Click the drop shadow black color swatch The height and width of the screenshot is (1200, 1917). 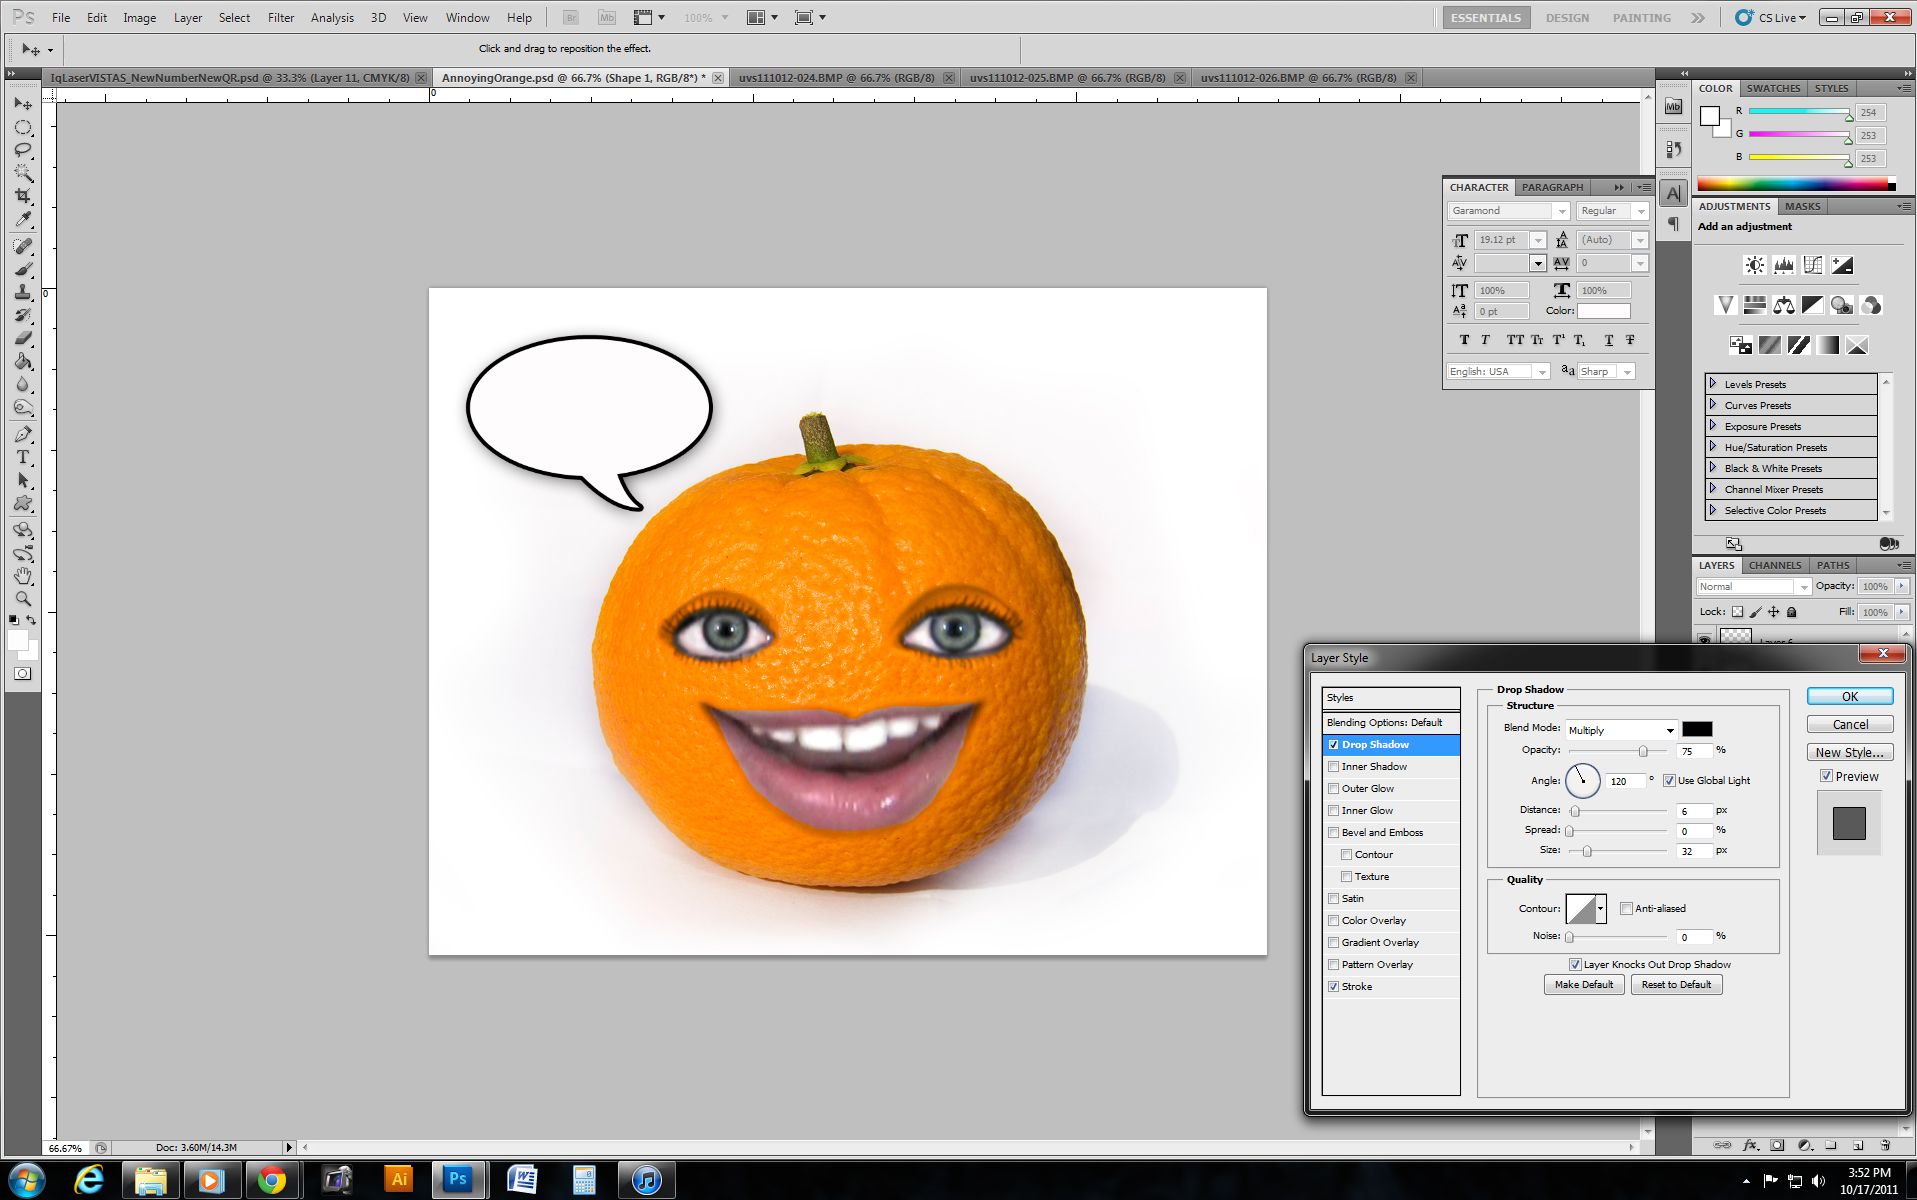coord(1697,729)
